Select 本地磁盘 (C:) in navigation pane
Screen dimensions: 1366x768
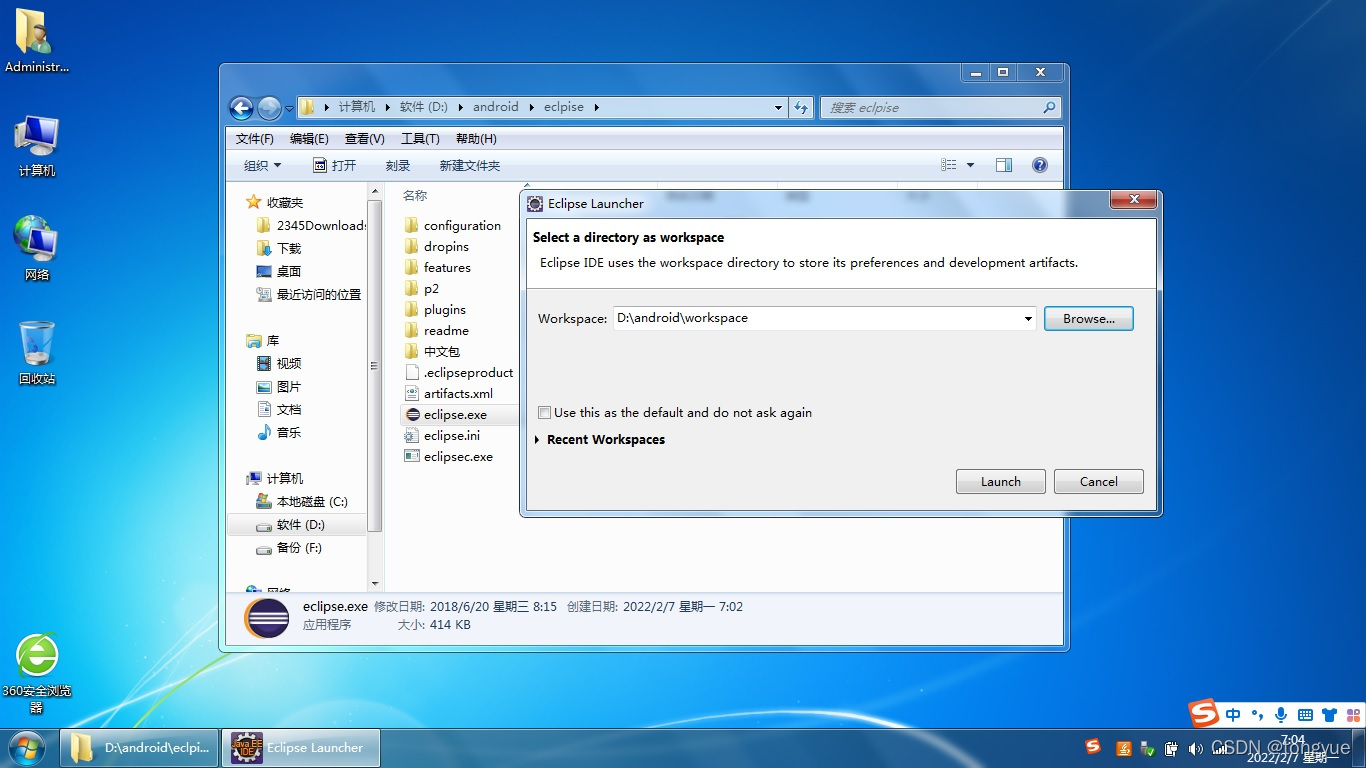[x=301, y=501]
